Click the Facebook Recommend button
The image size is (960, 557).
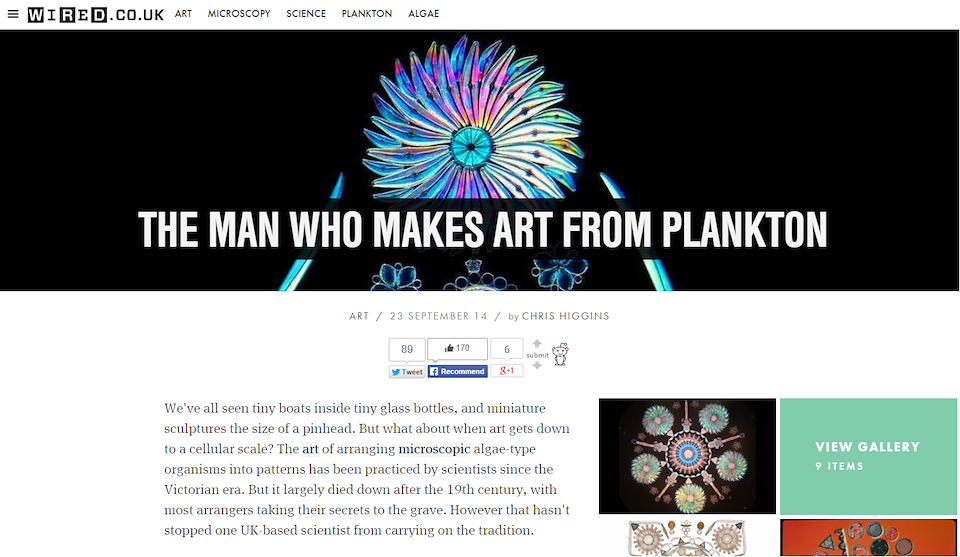click(x=457, y=372)
